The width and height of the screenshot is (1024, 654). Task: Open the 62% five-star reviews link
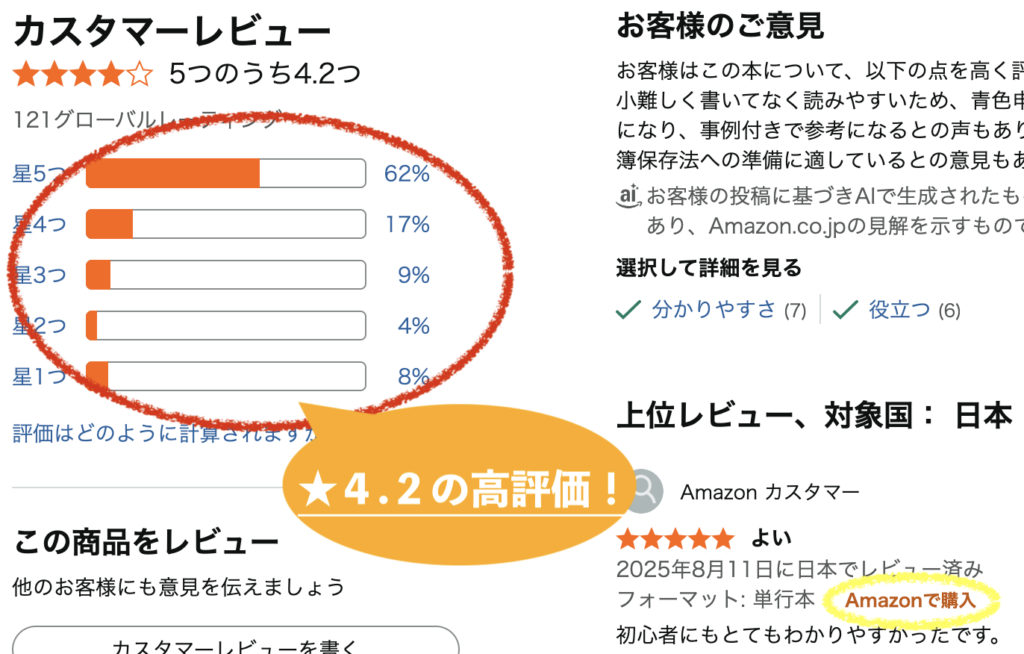[x=407, y=174]
